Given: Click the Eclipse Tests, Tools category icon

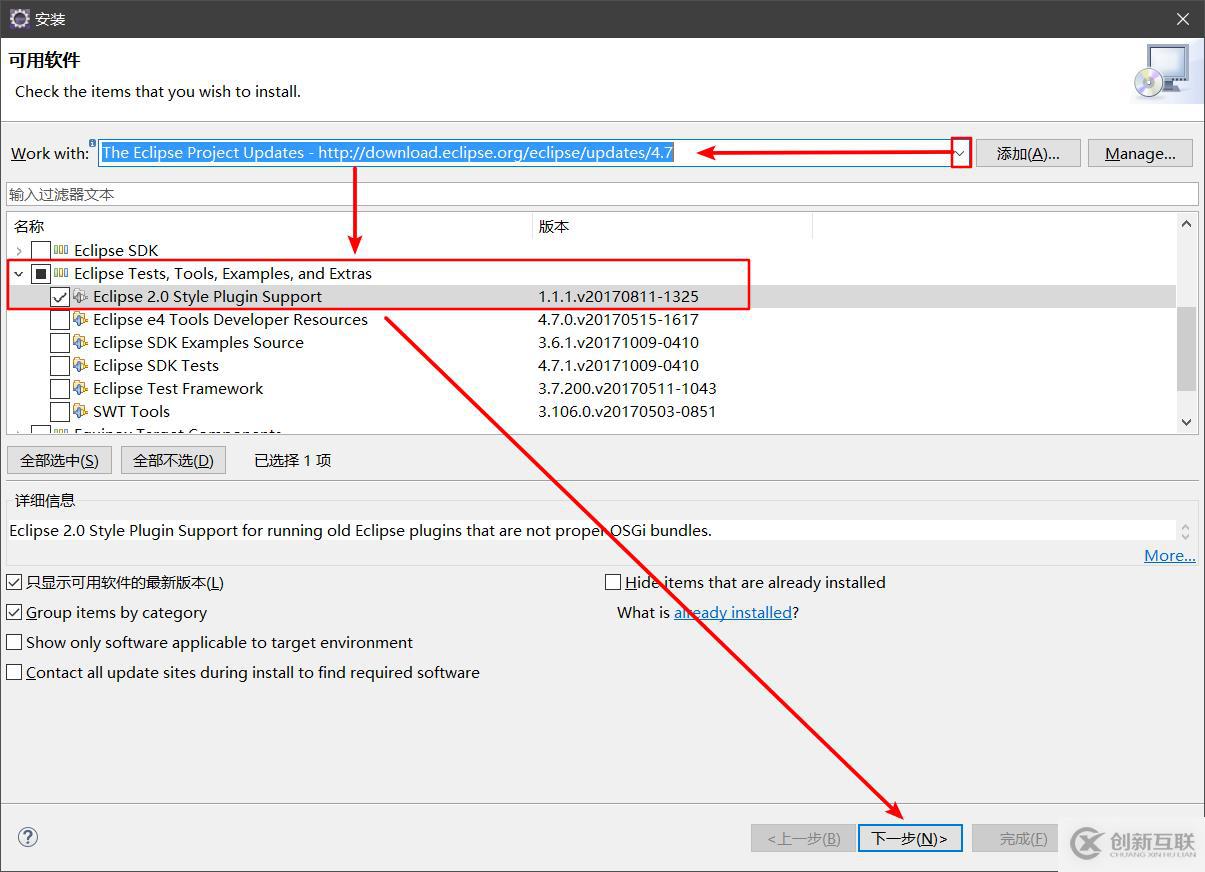Looking at the screenshot, I should coord(62,273).
